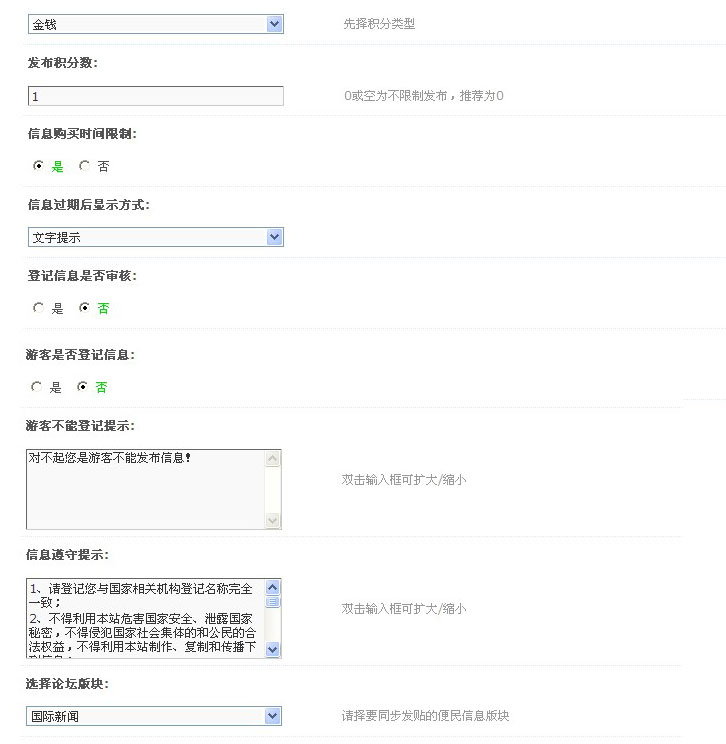Click the 选择论坛版块 label
The width and height of the screenshot is (726, 744).
point(67,684)
